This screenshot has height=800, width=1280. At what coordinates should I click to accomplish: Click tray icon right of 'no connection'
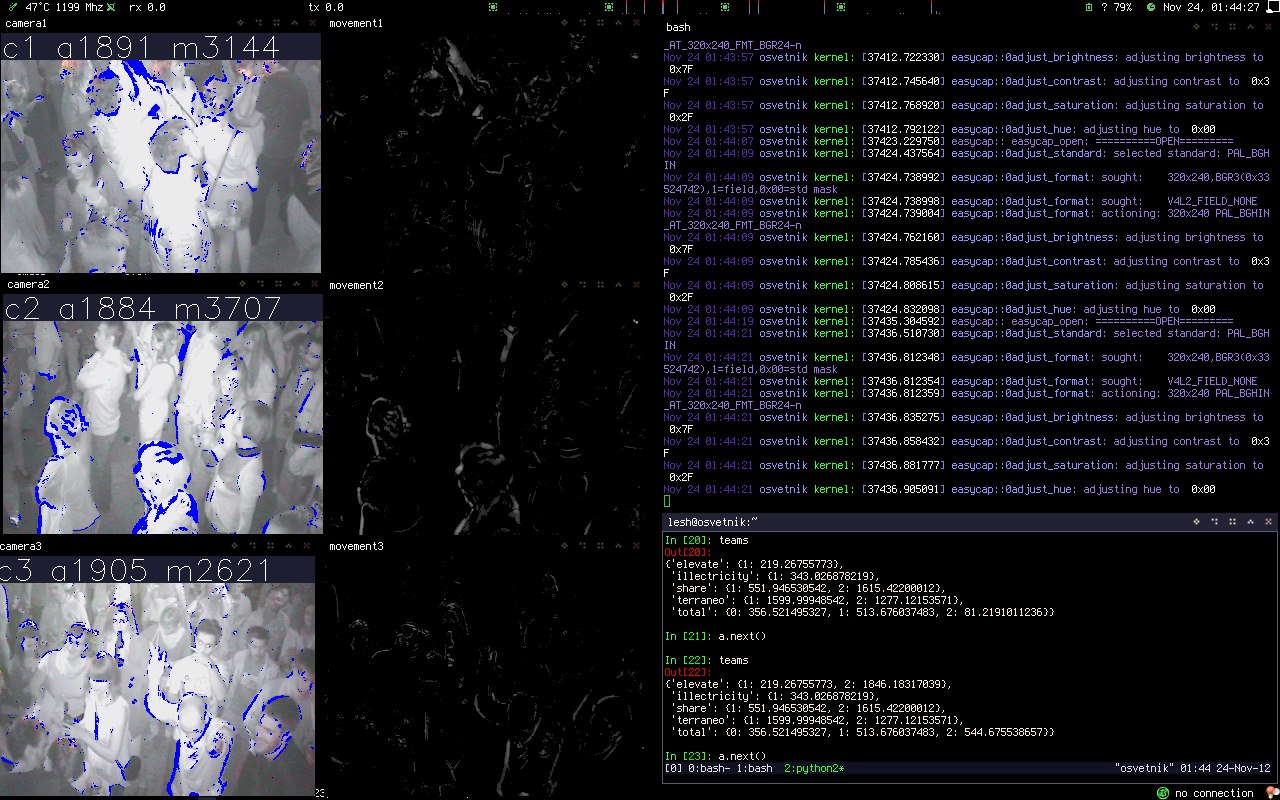(x=1271, y=793)
